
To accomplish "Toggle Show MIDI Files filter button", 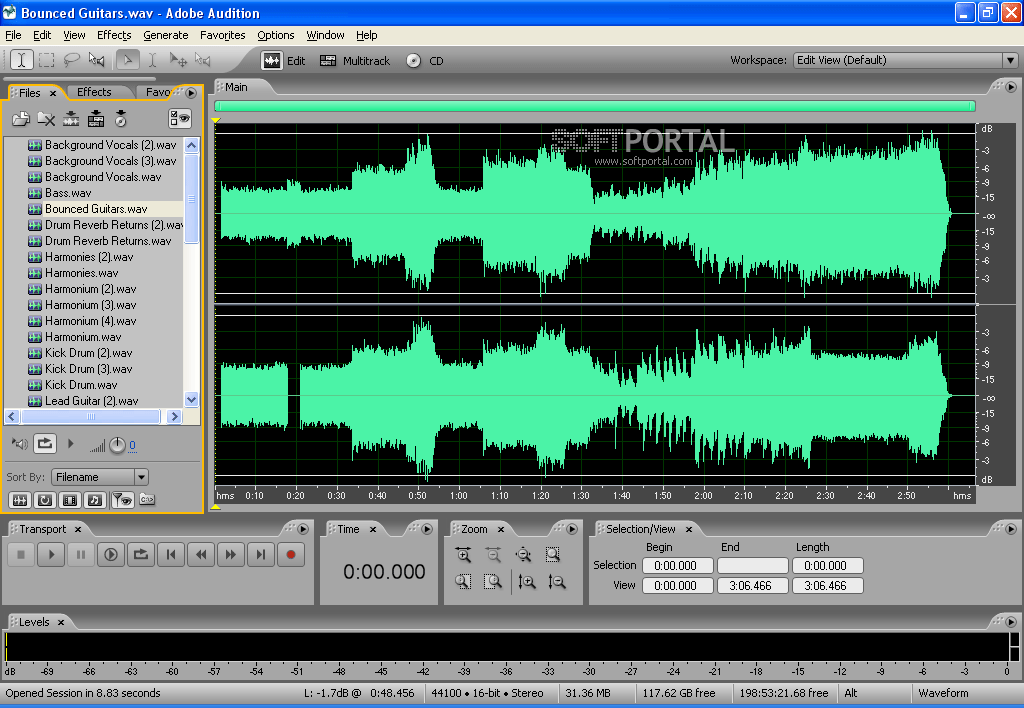I will [95, 500].
